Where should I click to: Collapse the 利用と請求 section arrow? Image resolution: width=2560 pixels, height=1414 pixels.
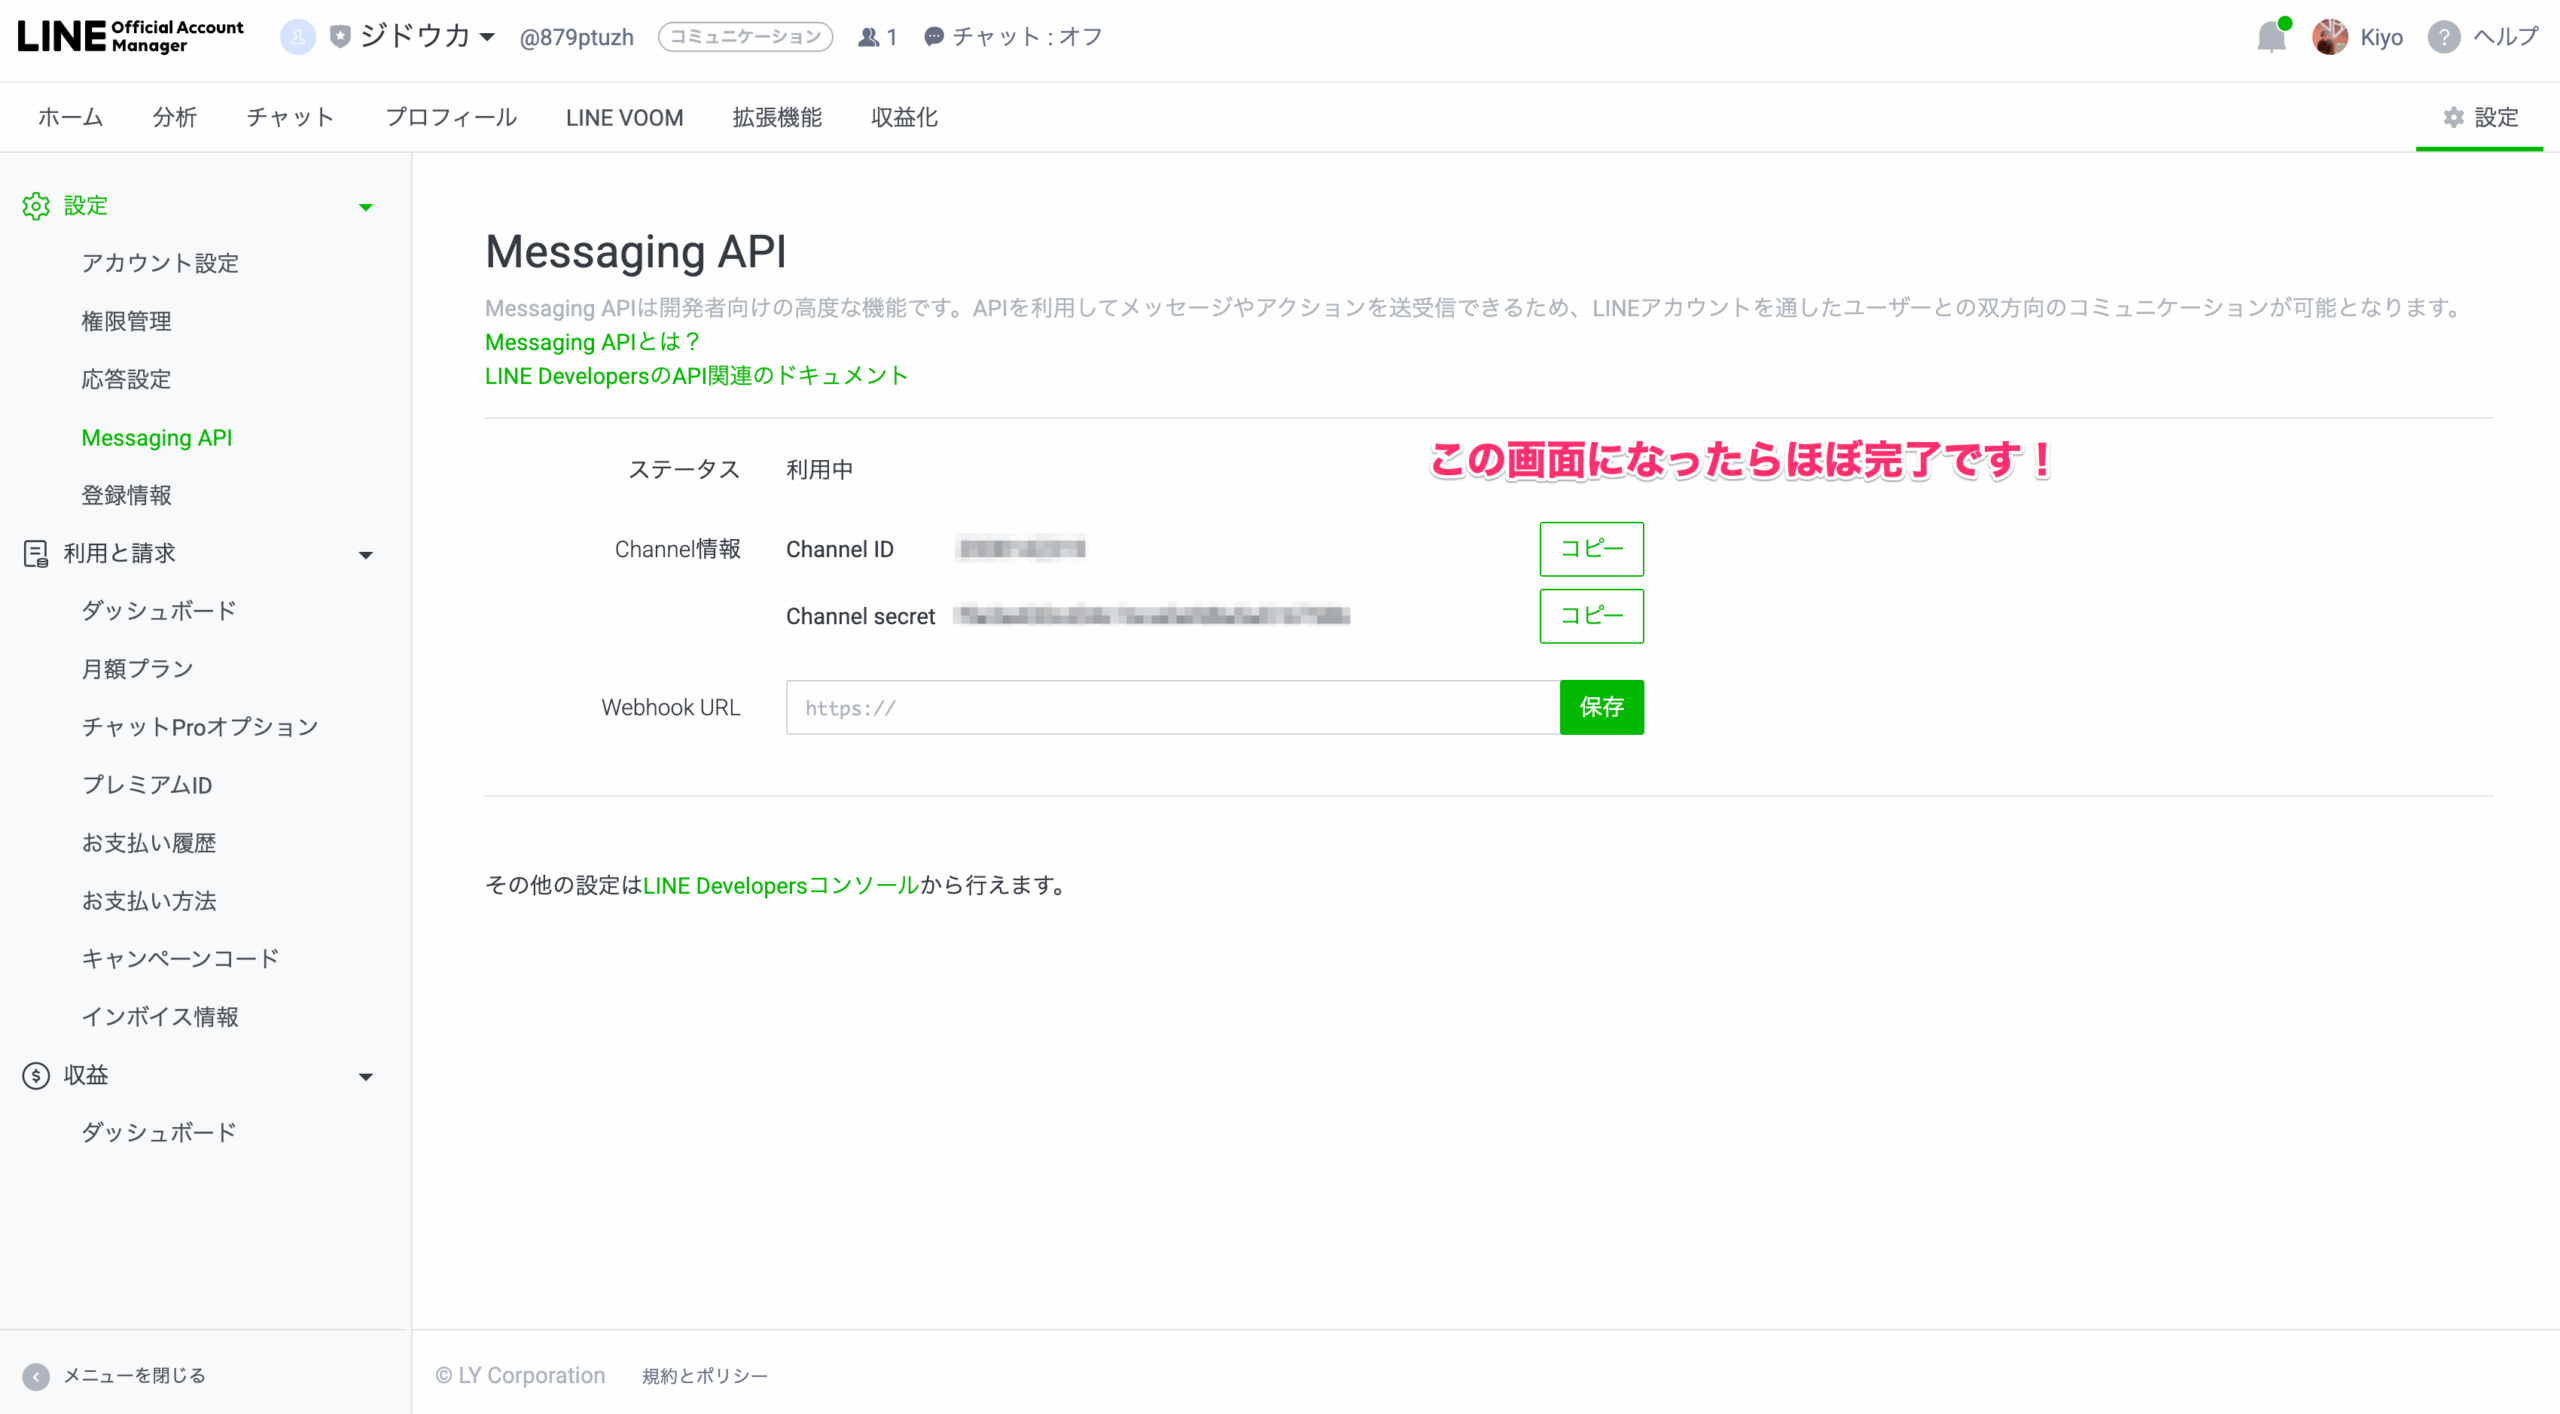pos(366,555)
